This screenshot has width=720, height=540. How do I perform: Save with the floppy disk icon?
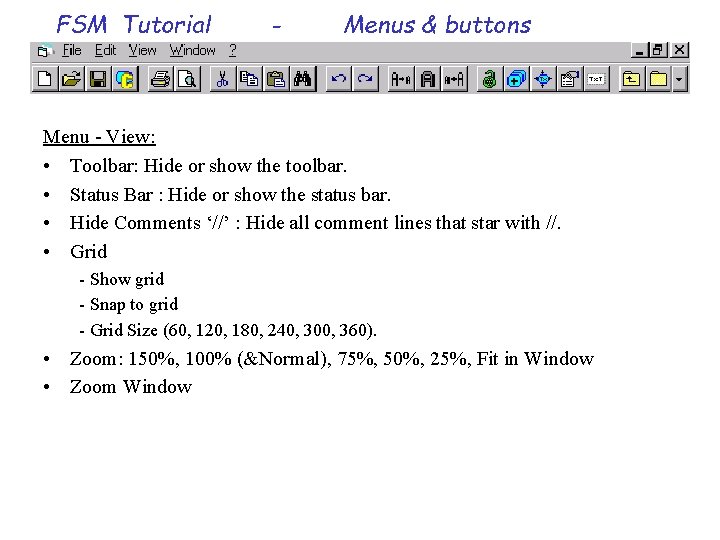[x=98, y=79]
